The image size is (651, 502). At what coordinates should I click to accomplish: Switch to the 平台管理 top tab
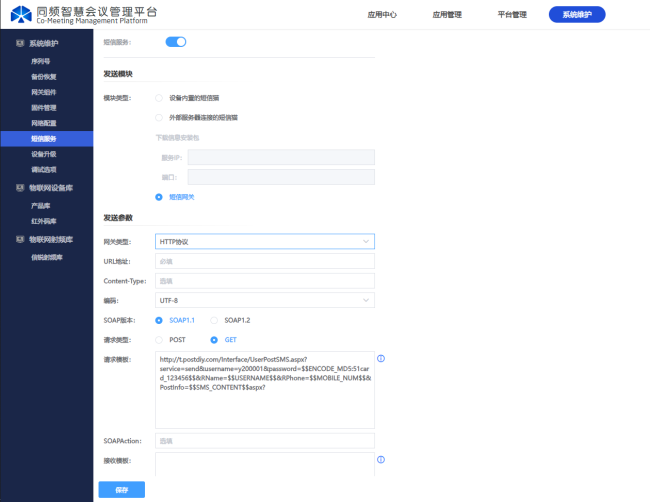(x=512, y=15)
